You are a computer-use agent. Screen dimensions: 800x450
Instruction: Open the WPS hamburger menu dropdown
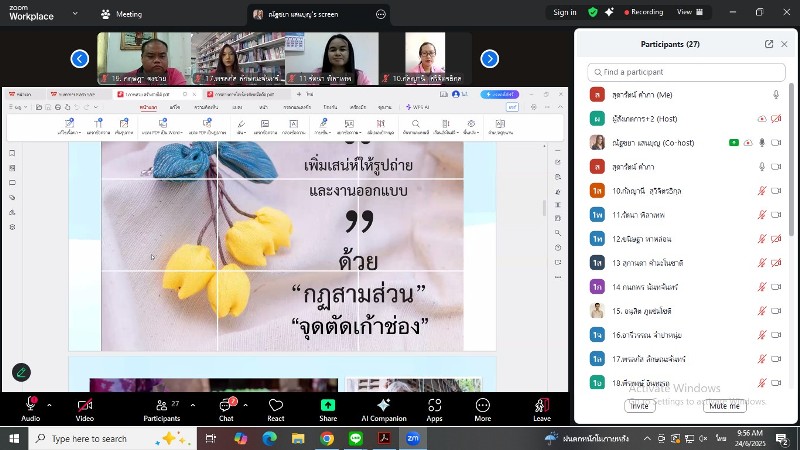click(17, 107)
